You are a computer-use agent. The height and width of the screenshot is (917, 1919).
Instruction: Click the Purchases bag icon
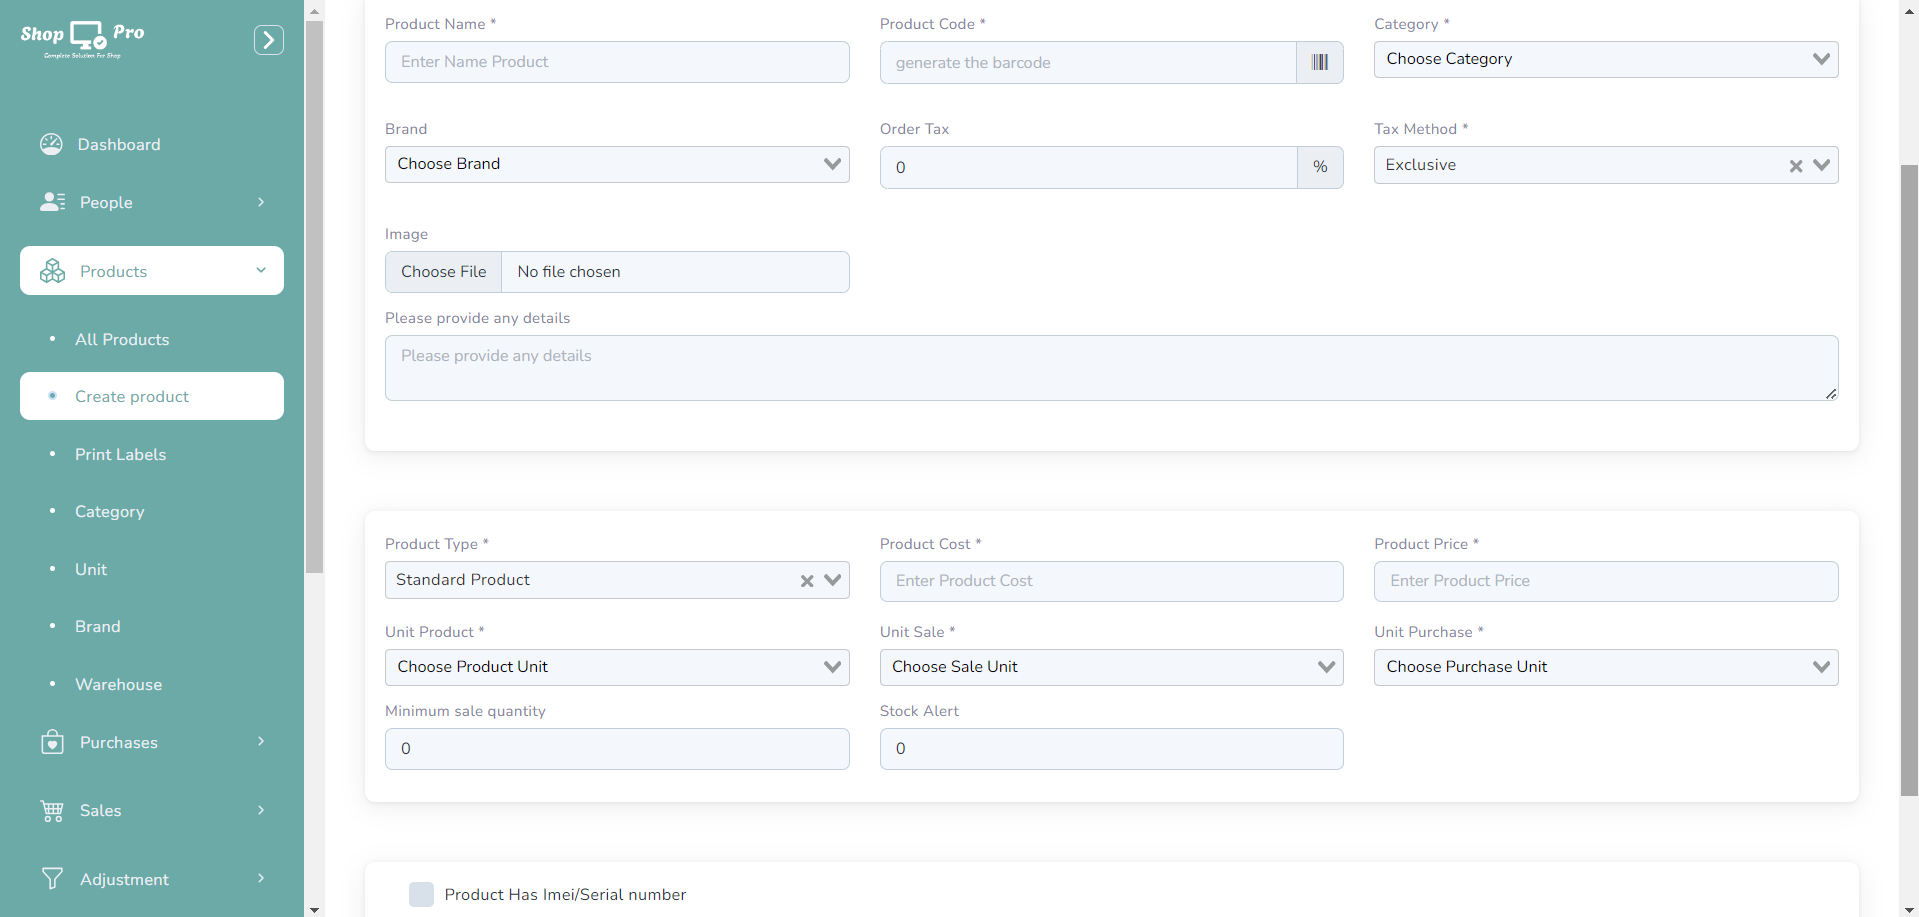(x=52, y=742)
